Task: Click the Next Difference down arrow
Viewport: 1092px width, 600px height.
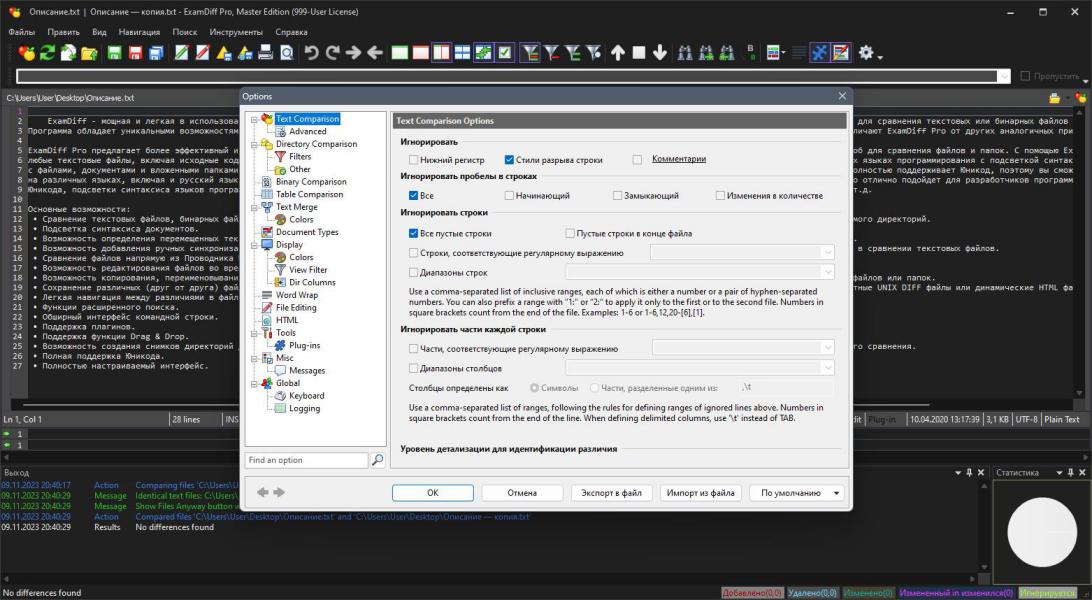Action: point(660,53)
